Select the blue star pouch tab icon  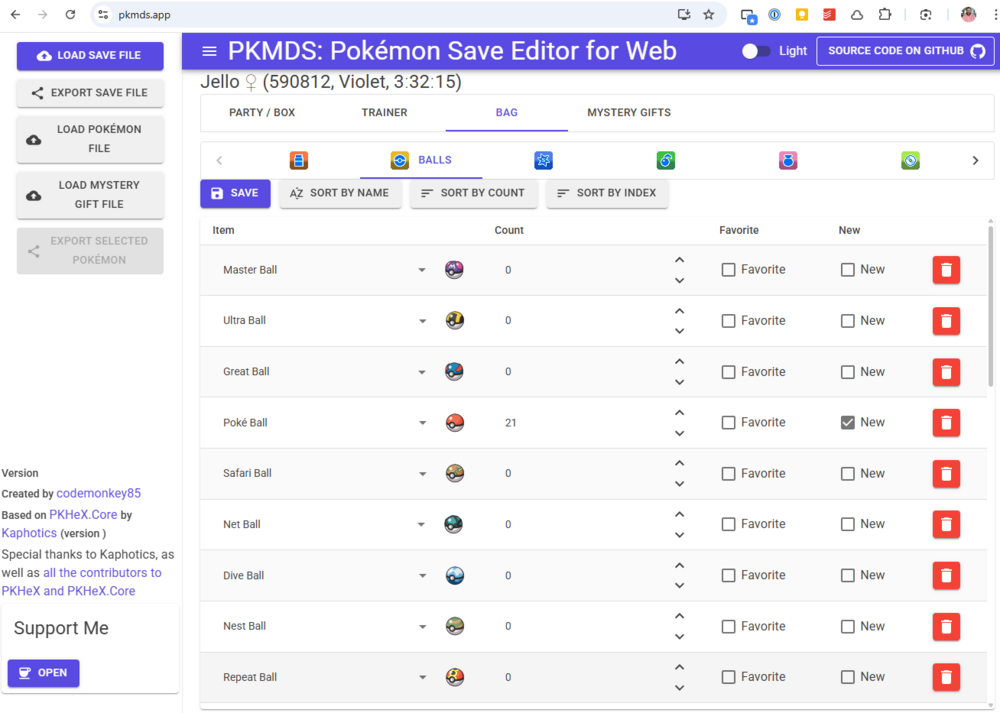coord(543,161)
